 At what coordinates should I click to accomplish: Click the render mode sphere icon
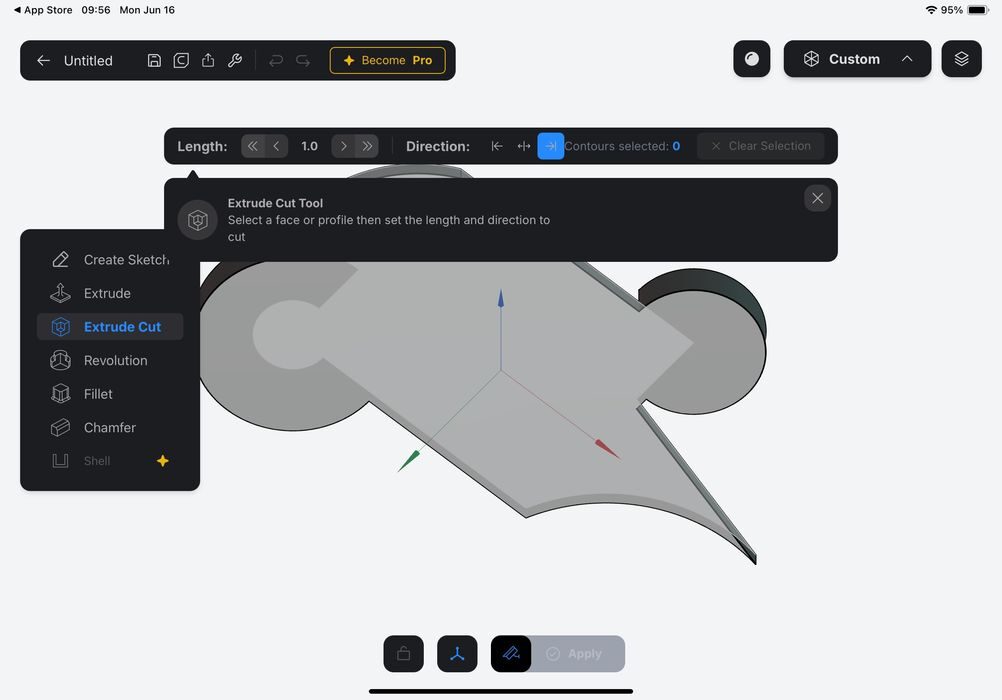click(x=752, y=59)
